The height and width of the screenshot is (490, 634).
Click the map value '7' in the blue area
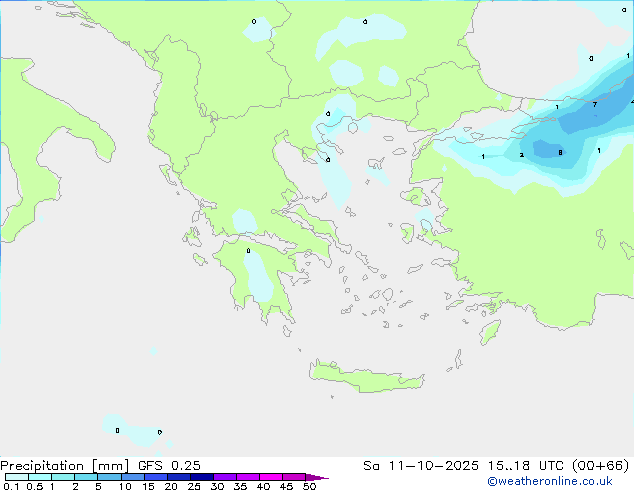[594, 105]
